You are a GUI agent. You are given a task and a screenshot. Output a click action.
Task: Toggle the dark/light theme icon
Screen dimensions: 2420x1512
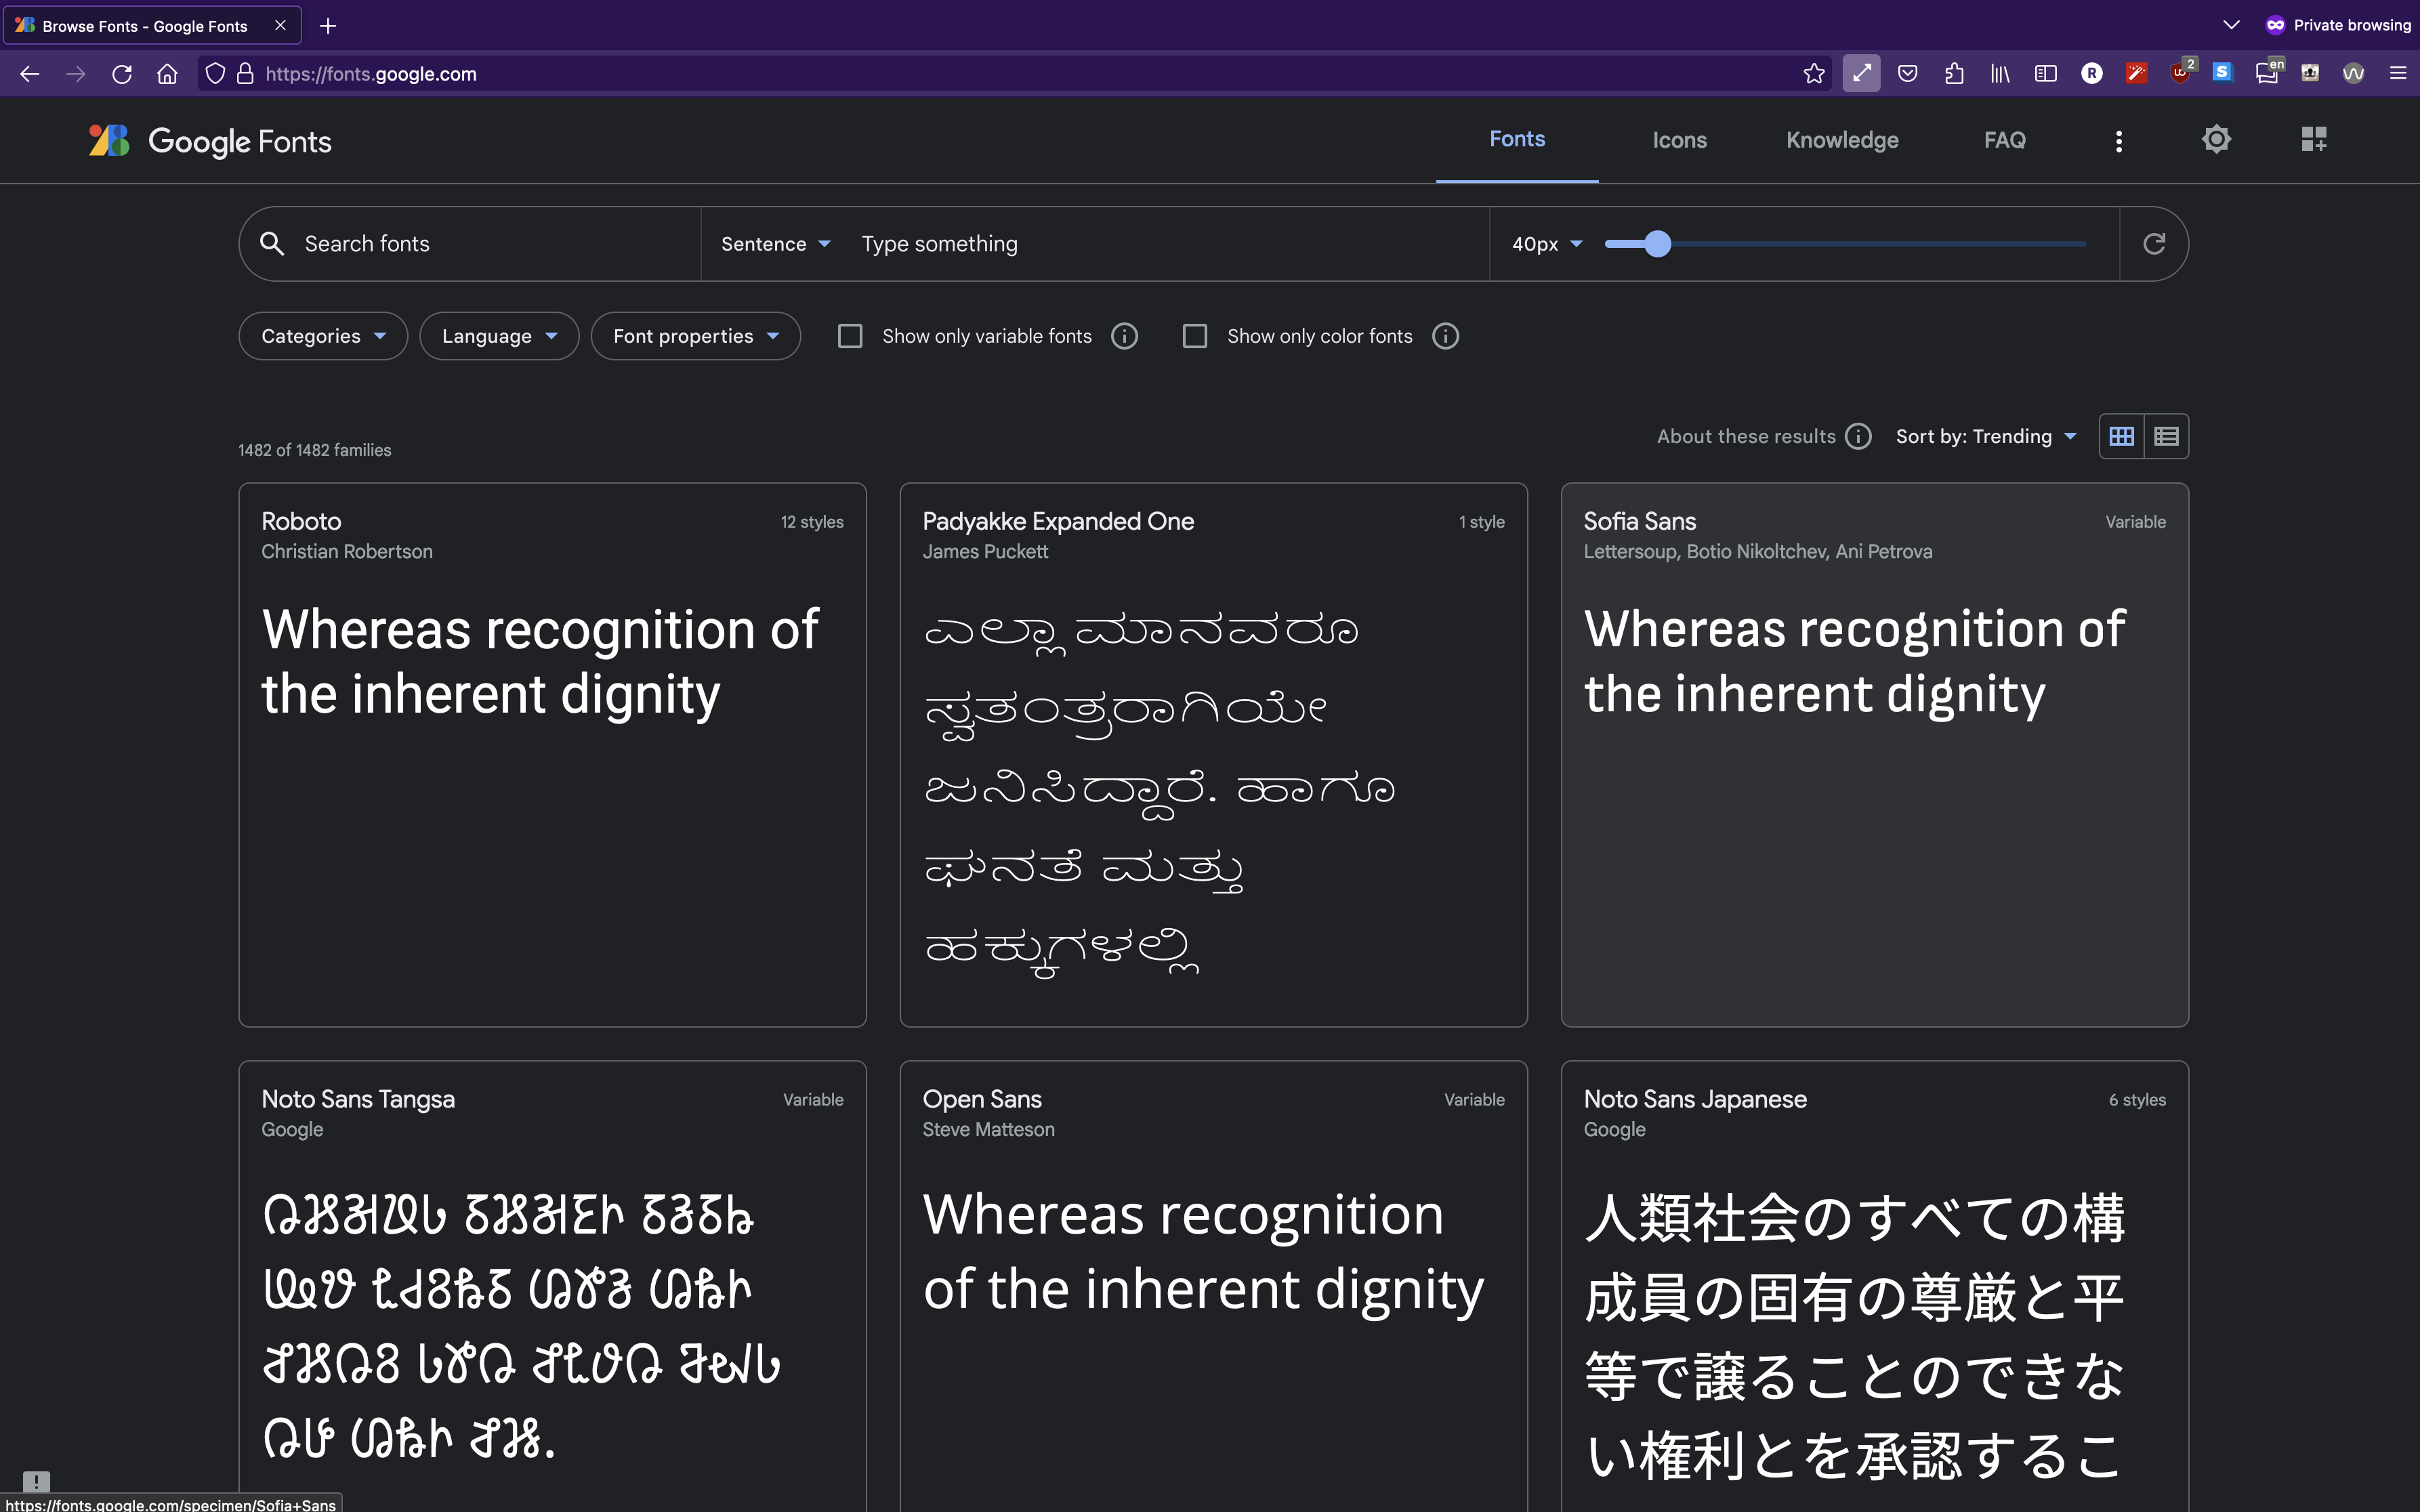point(2216,139)
